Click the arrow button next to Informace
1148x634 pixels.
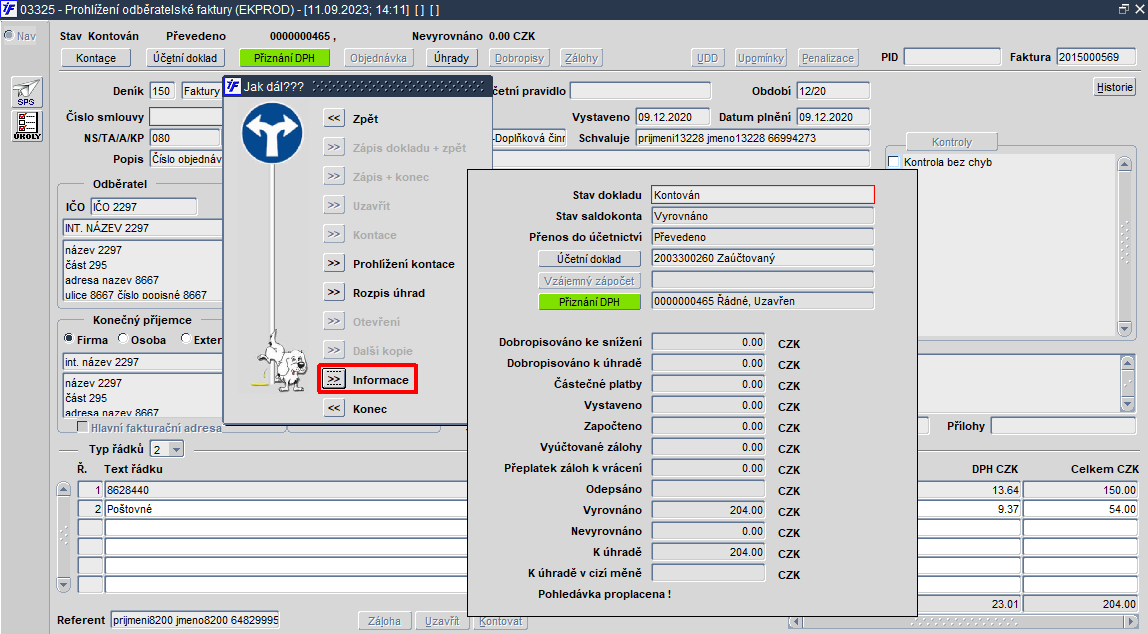[x=334, y=379]
